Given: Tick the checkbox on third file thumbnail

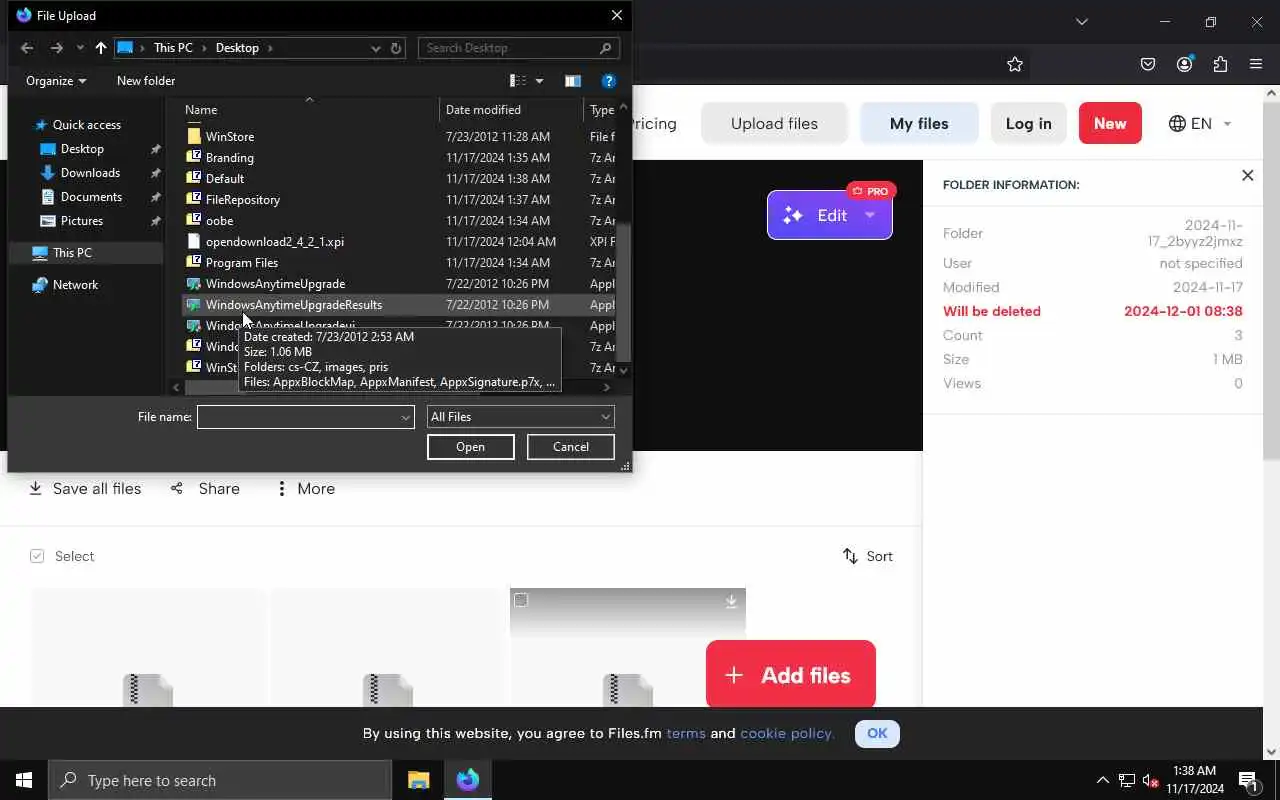Looking at the screenshot, I should [520, 600].
